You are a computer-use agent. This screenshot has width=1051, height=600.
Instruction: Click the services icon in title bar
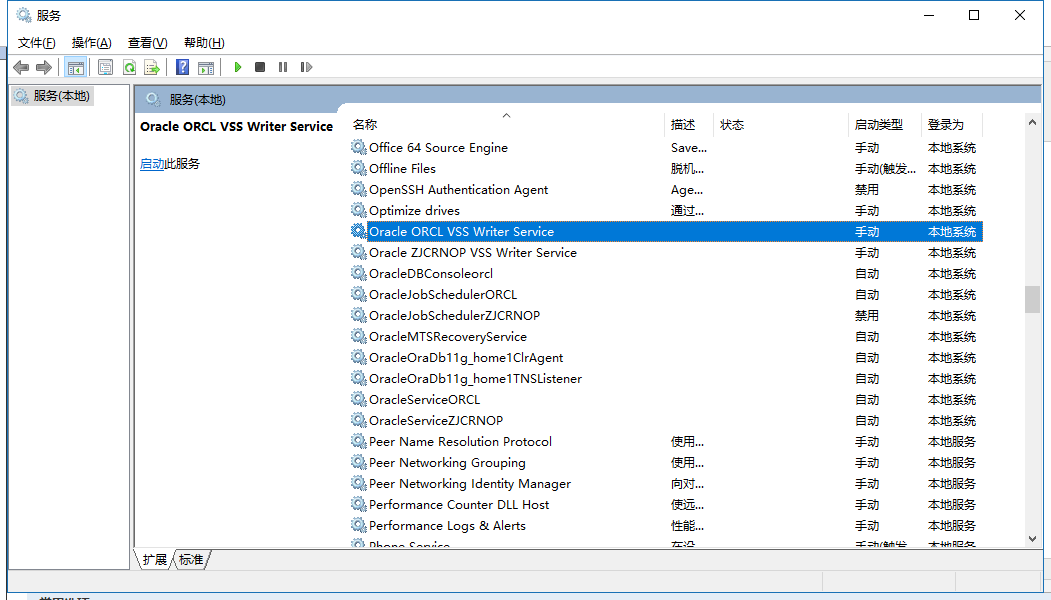pos(23,15)
